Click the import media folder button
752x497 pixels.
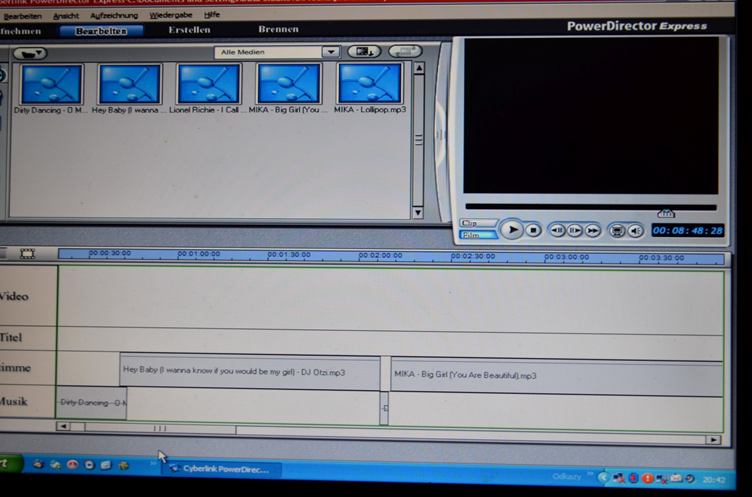coord(30,53)
